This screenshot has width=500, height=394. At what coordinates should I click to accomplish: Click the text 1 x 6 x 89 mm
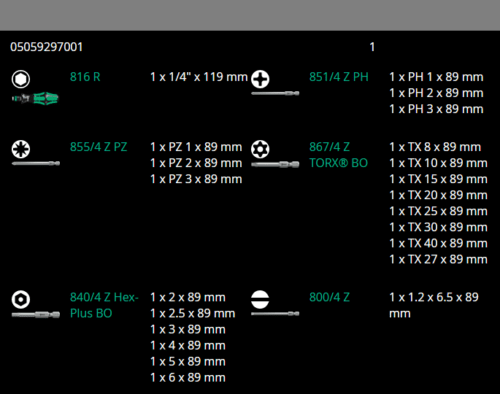(x=188, y=377)
